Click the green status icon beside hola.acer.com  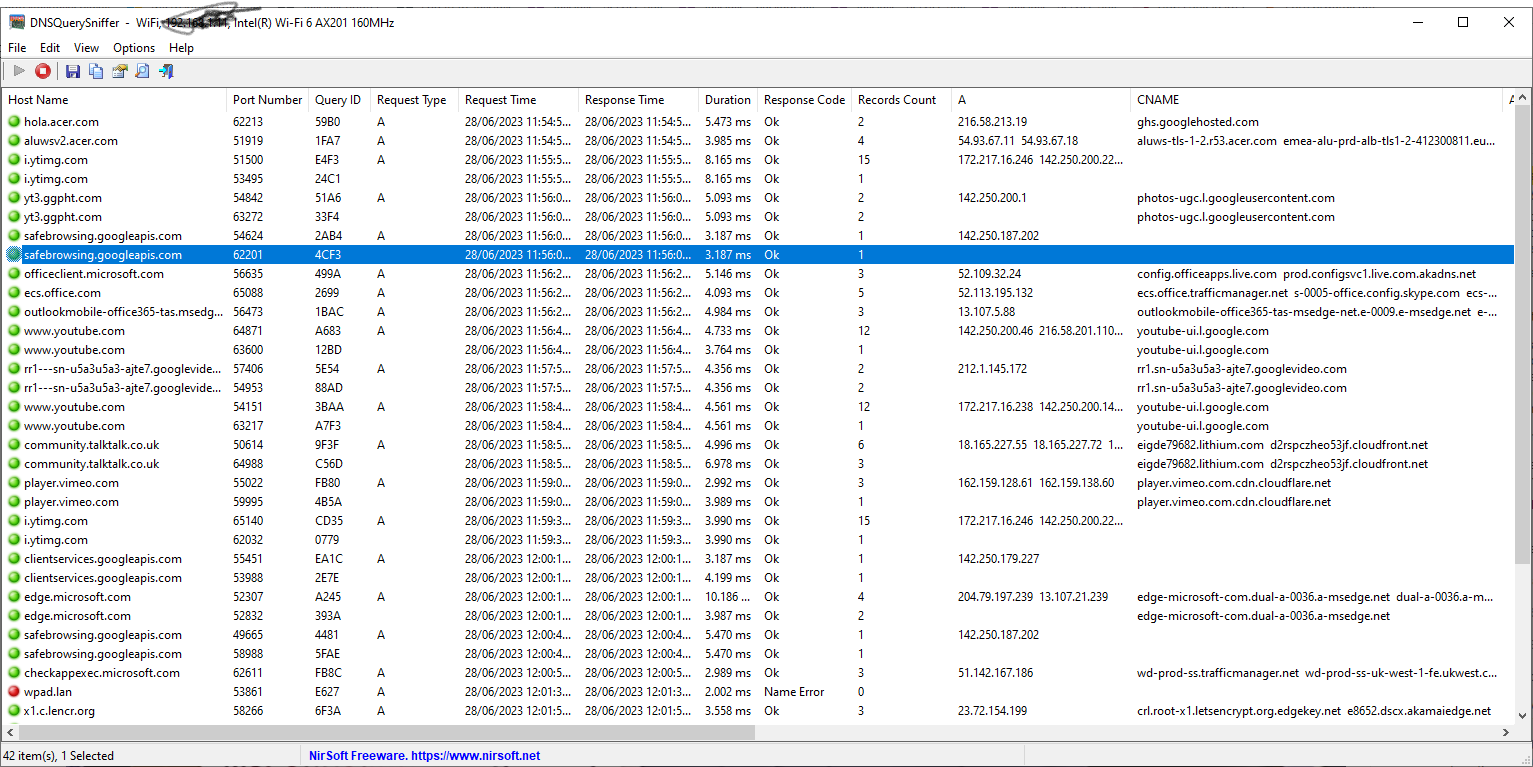[14, 122]
